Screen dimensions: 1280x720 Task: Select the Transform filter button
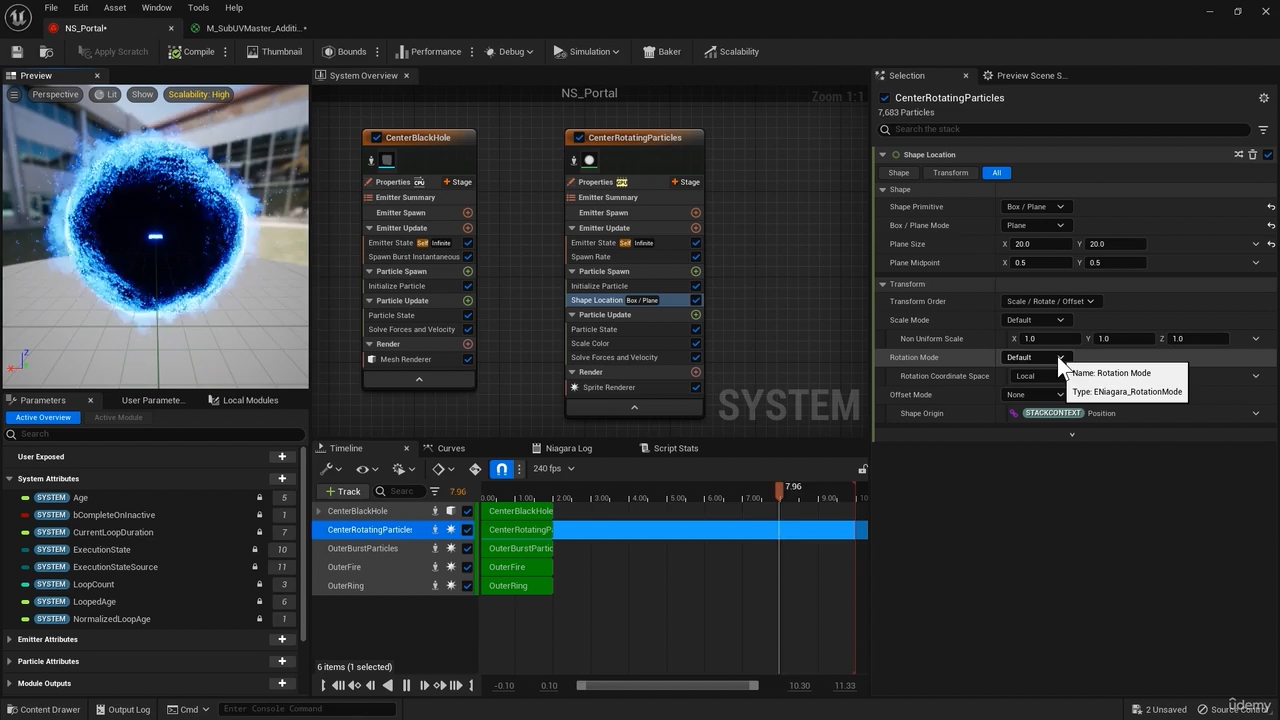pyautogui.click(x=949, y=173)
